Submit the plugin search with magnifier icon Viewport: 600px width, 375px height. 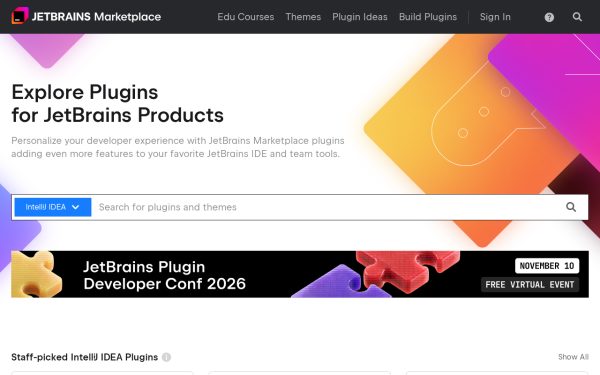(x=571, y=207)
